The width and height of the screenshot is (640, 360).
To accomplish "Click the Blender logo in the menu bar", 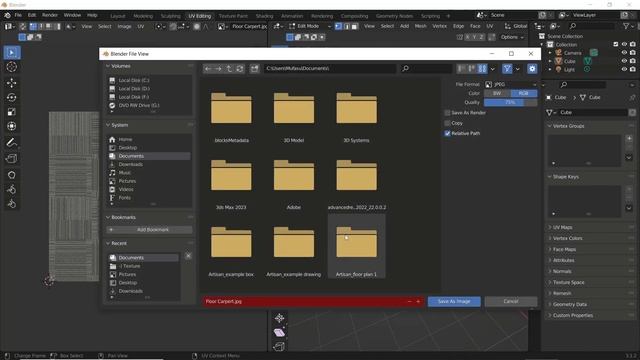I will (7, 15).
